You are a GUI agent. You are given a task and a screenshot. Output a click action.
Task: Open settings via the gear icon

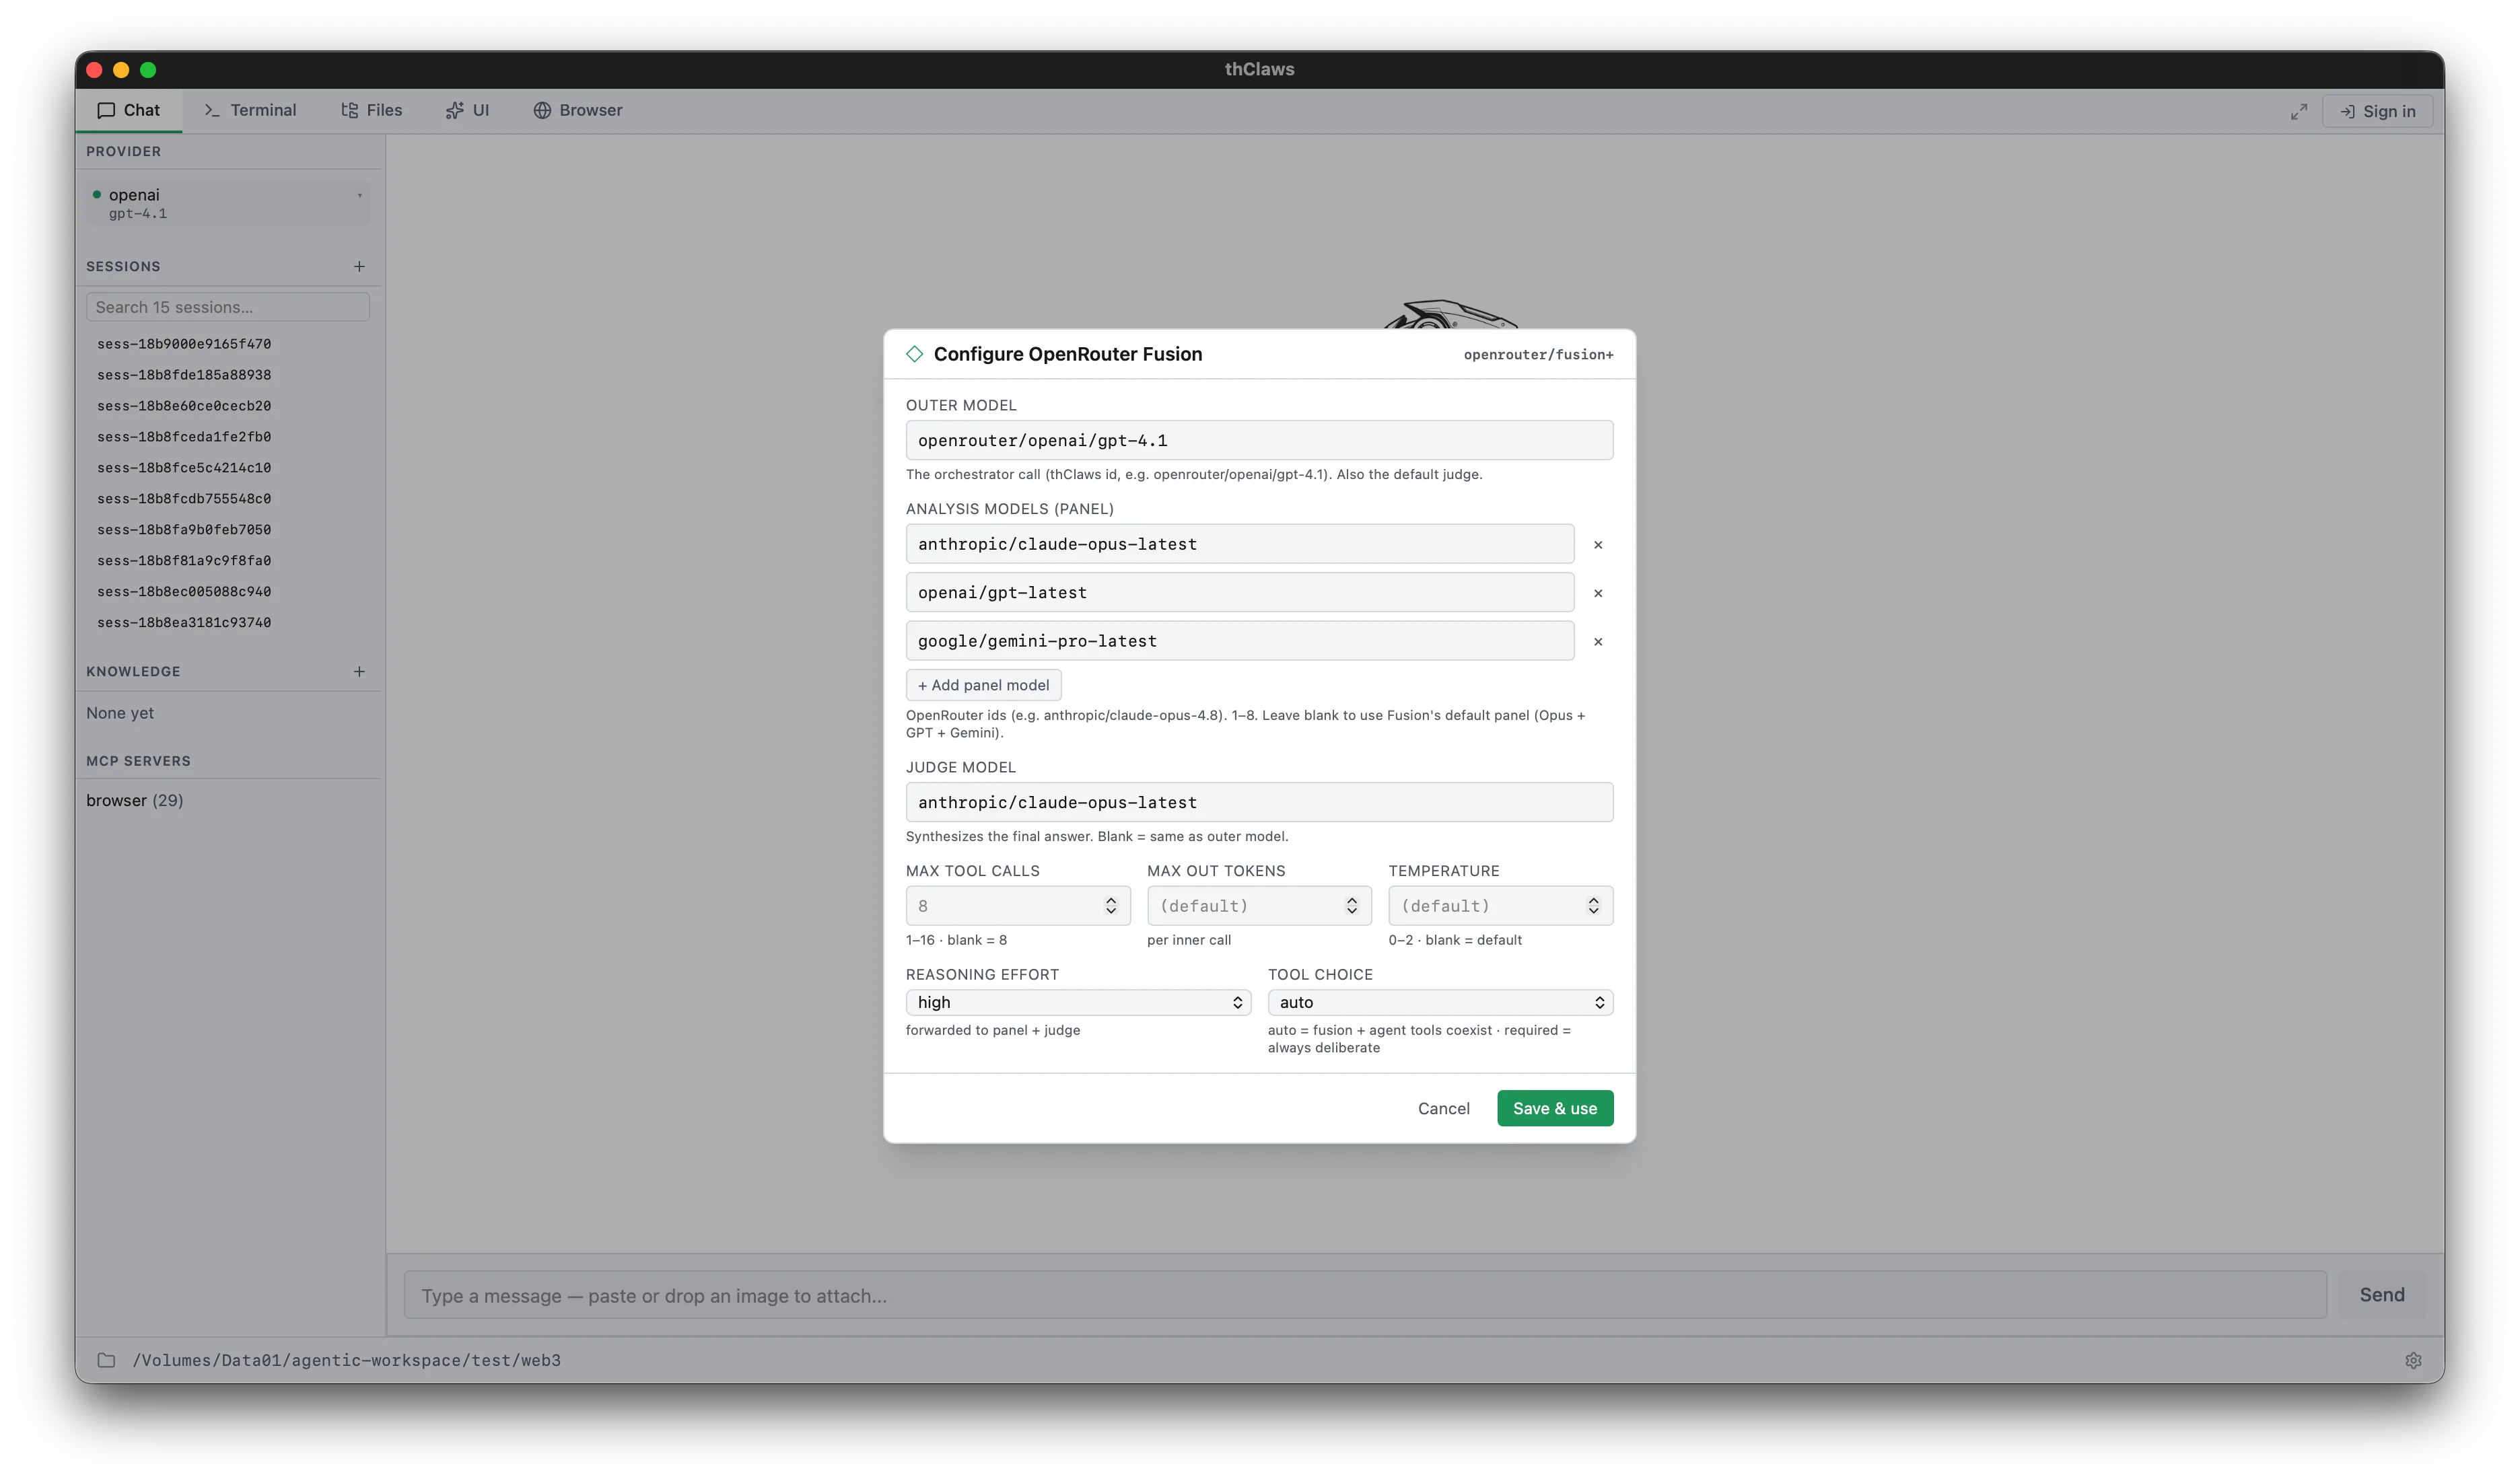(2413, 1360)
